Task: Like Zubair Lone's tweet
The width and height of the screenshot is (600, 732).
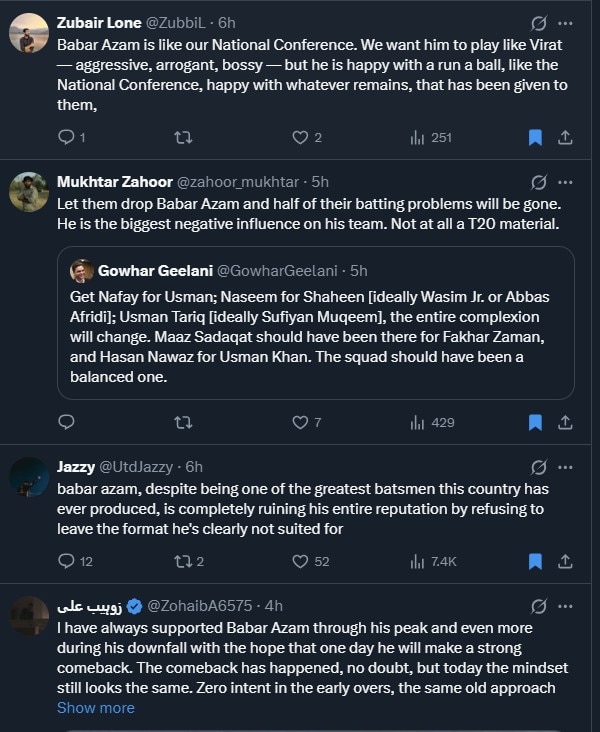Action: 300,137
